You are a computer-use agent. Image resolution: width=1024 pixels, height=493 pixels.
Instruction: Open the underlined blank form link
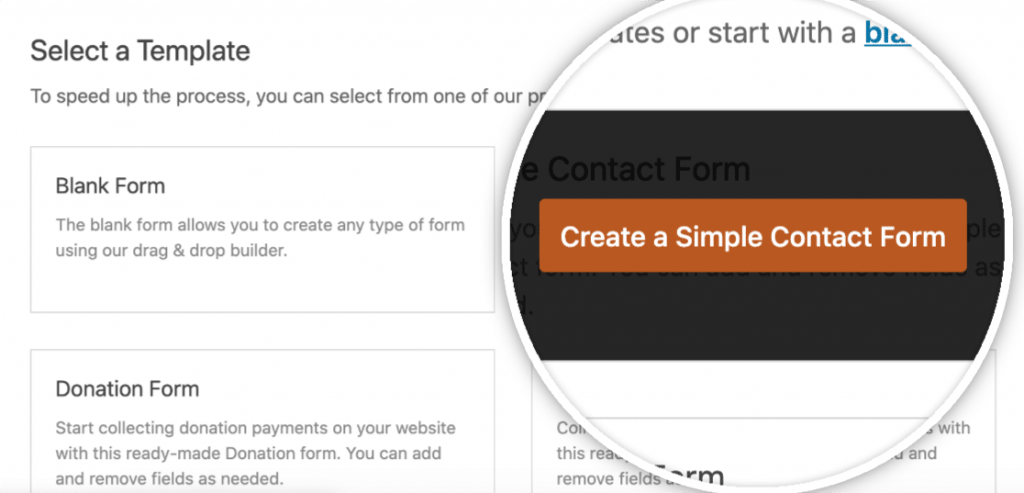(887, 32)
